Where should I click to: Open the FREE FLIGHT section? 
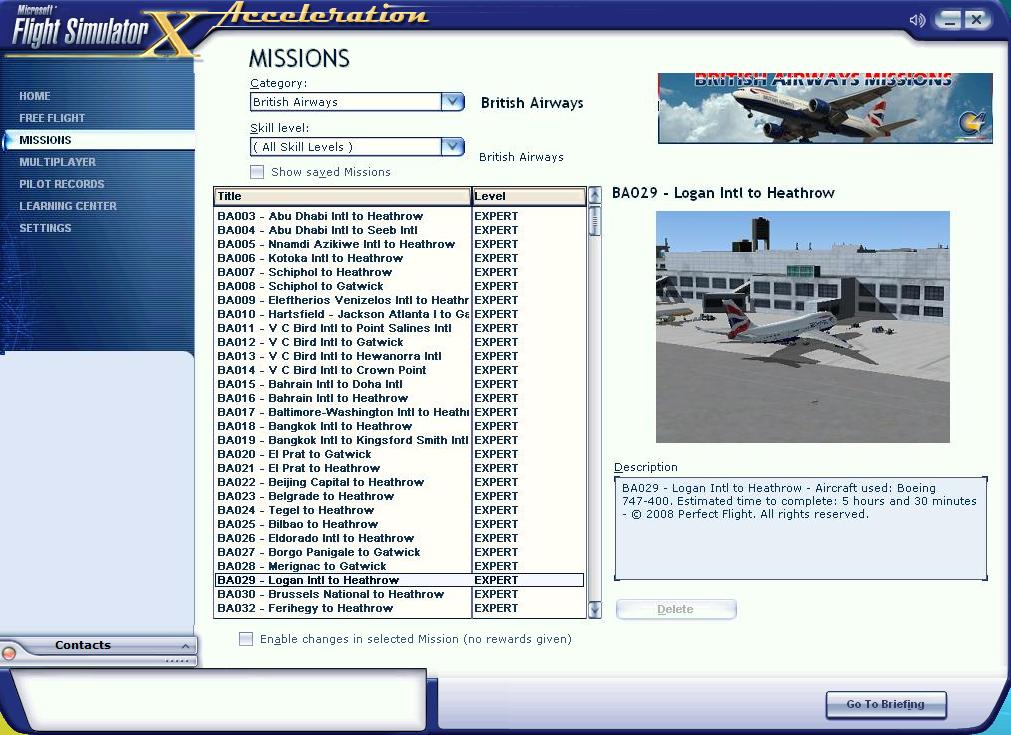point(52,118)
